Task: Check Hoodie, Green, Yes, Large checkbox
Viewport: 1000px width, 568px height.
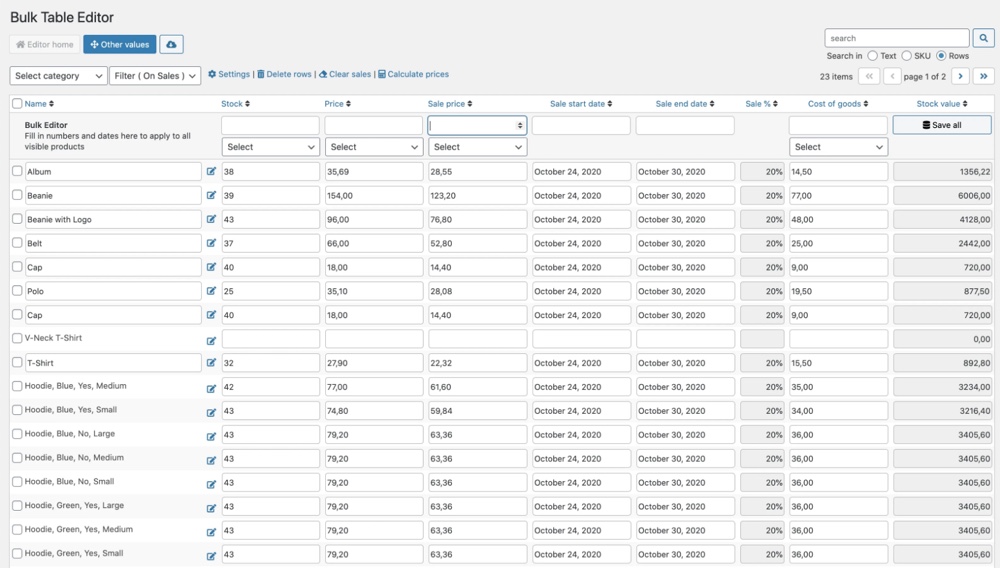Action: pos(17,506)
